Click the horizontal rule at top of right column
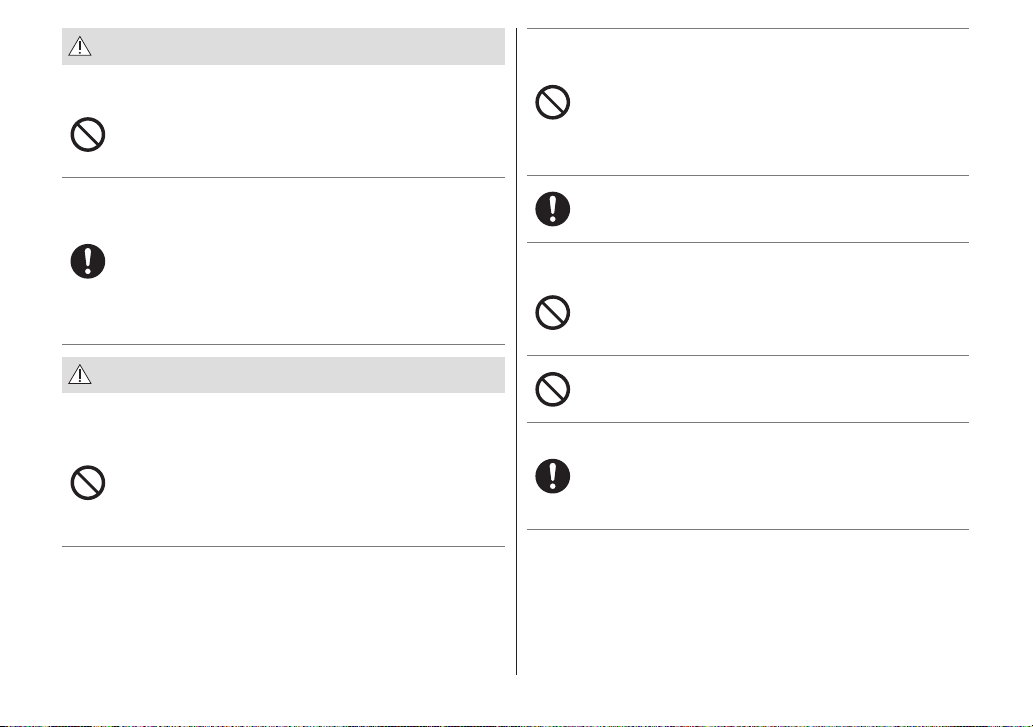Viewport: 1033px width, 727px height. coord(748,28)
